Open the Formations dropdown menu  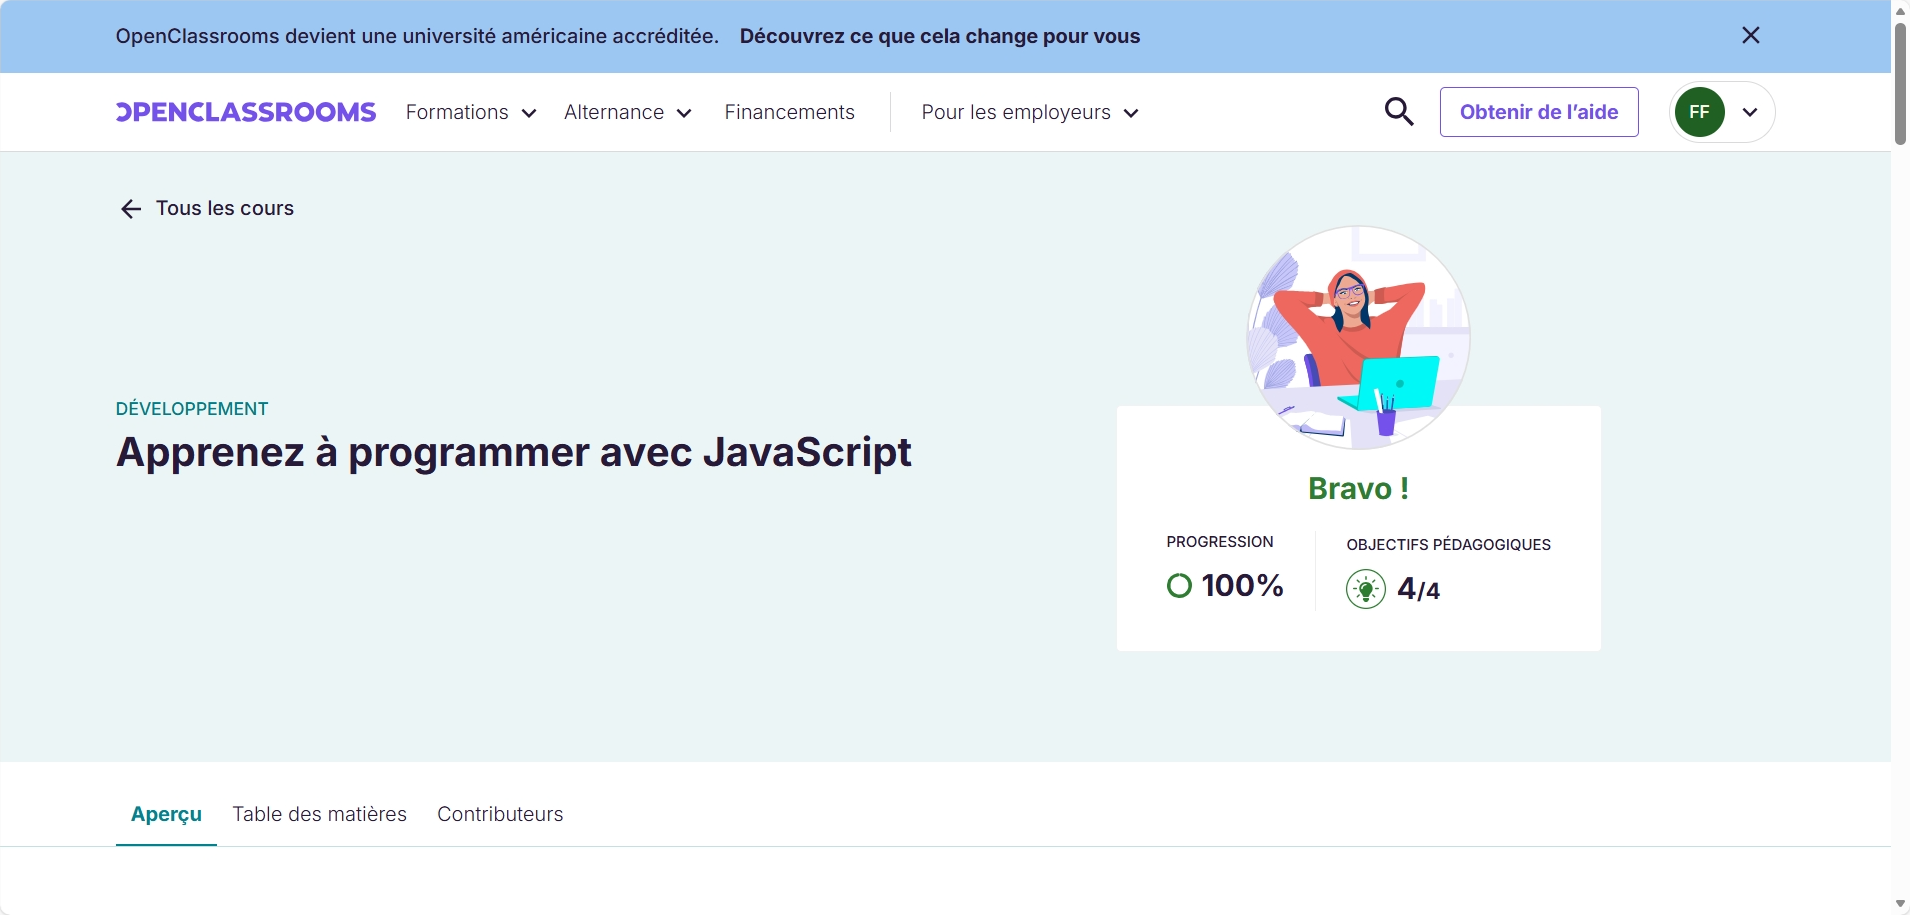point(471,112)
